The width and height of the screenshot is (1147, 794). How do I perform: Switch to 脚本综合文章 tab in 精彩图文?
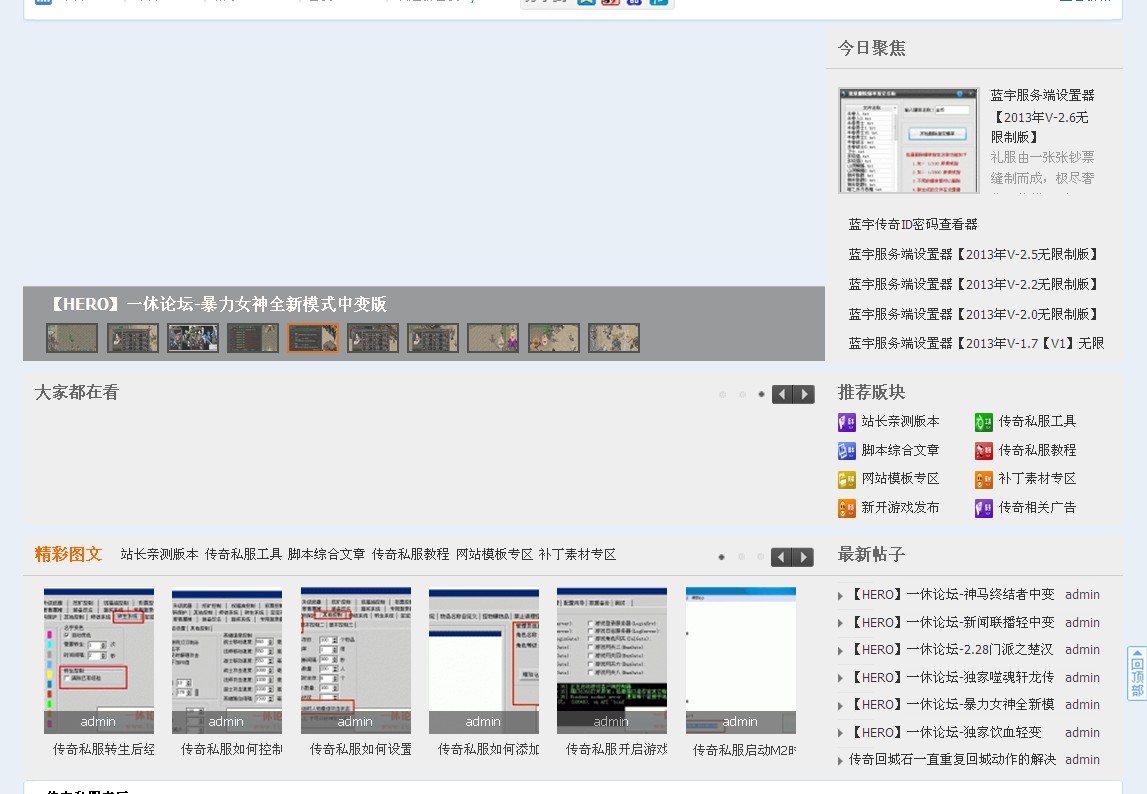[326, 555]
